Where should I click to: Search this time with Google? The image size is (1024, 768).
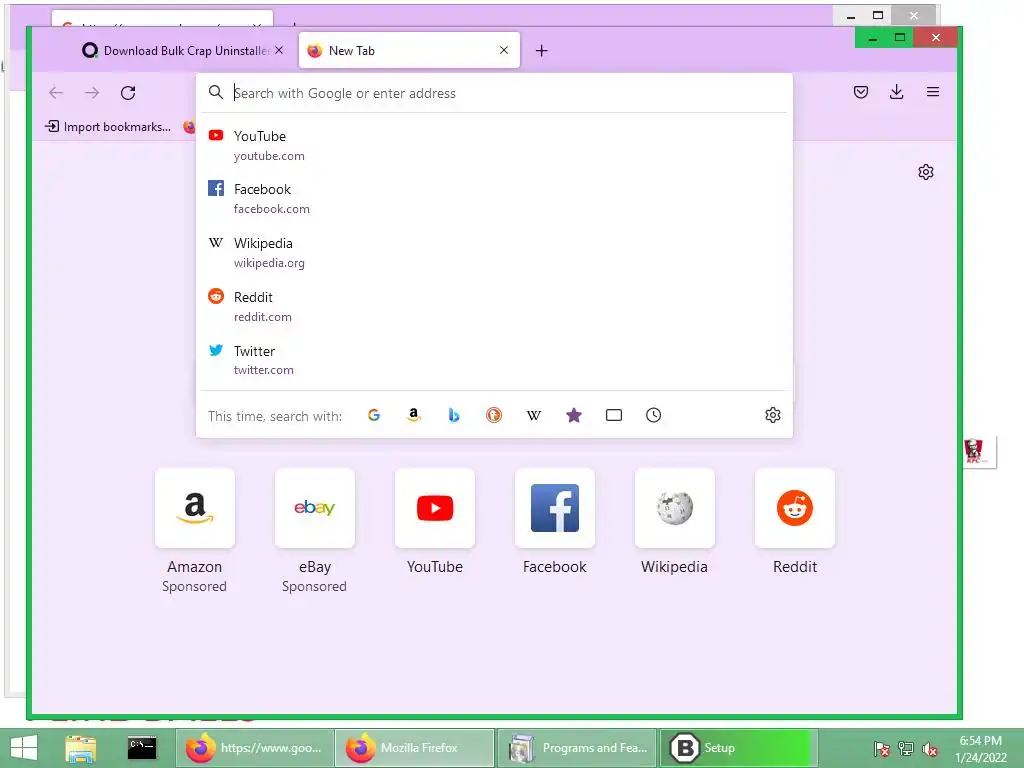point(374,415)
